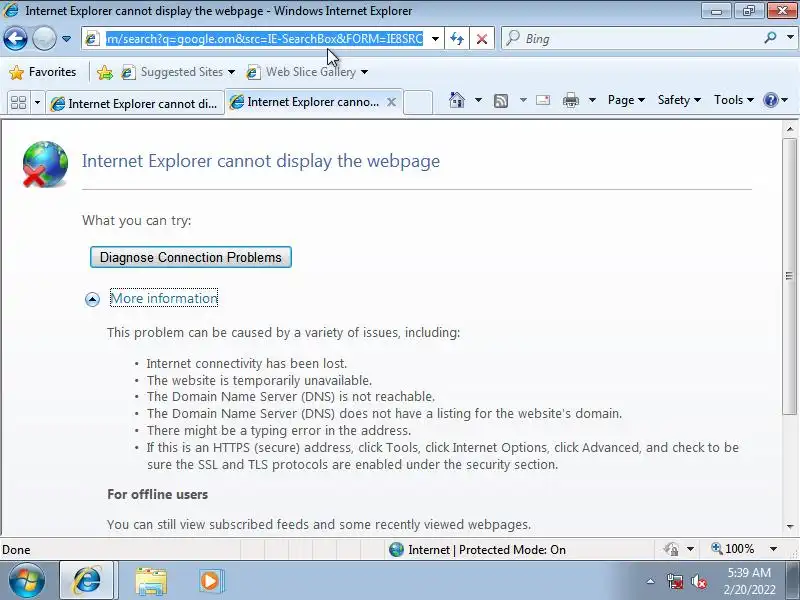800x600 pixels.
Task: Open the Tools menu
Action: [734, 100]
